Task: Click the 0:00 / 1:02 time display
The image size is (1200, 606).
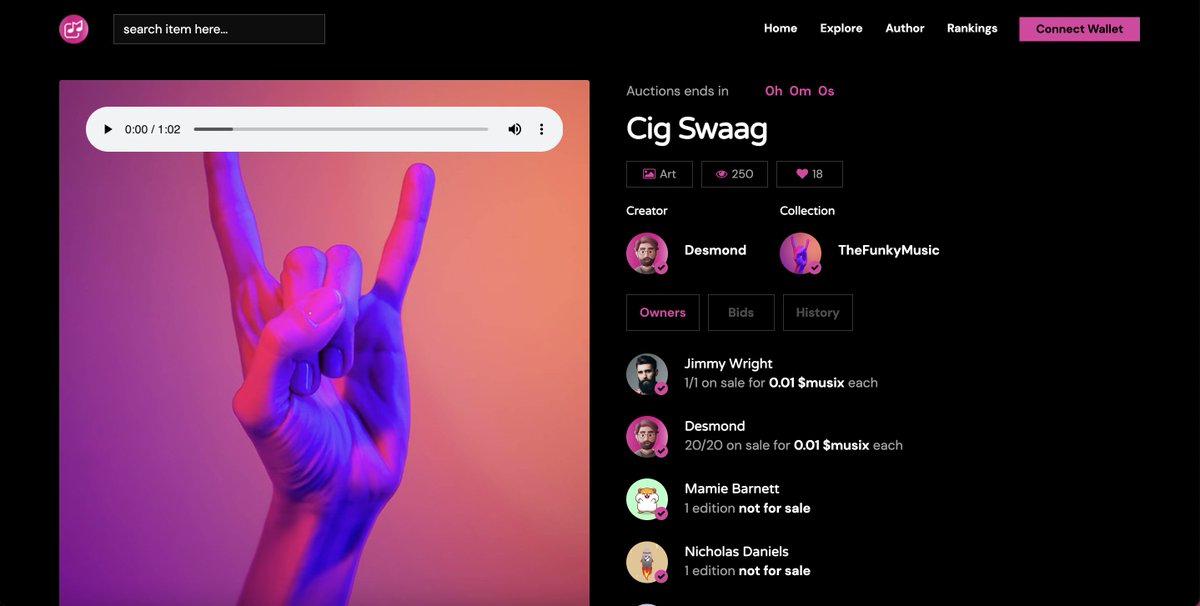Action: coord(152,129)
